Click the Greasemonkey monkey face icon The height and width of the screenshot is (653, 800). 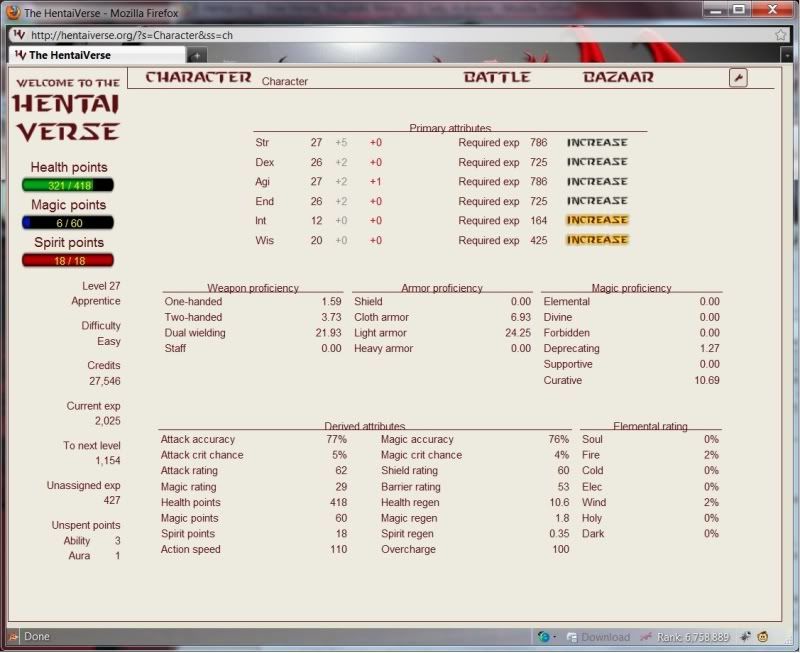[x=763, y=637]
